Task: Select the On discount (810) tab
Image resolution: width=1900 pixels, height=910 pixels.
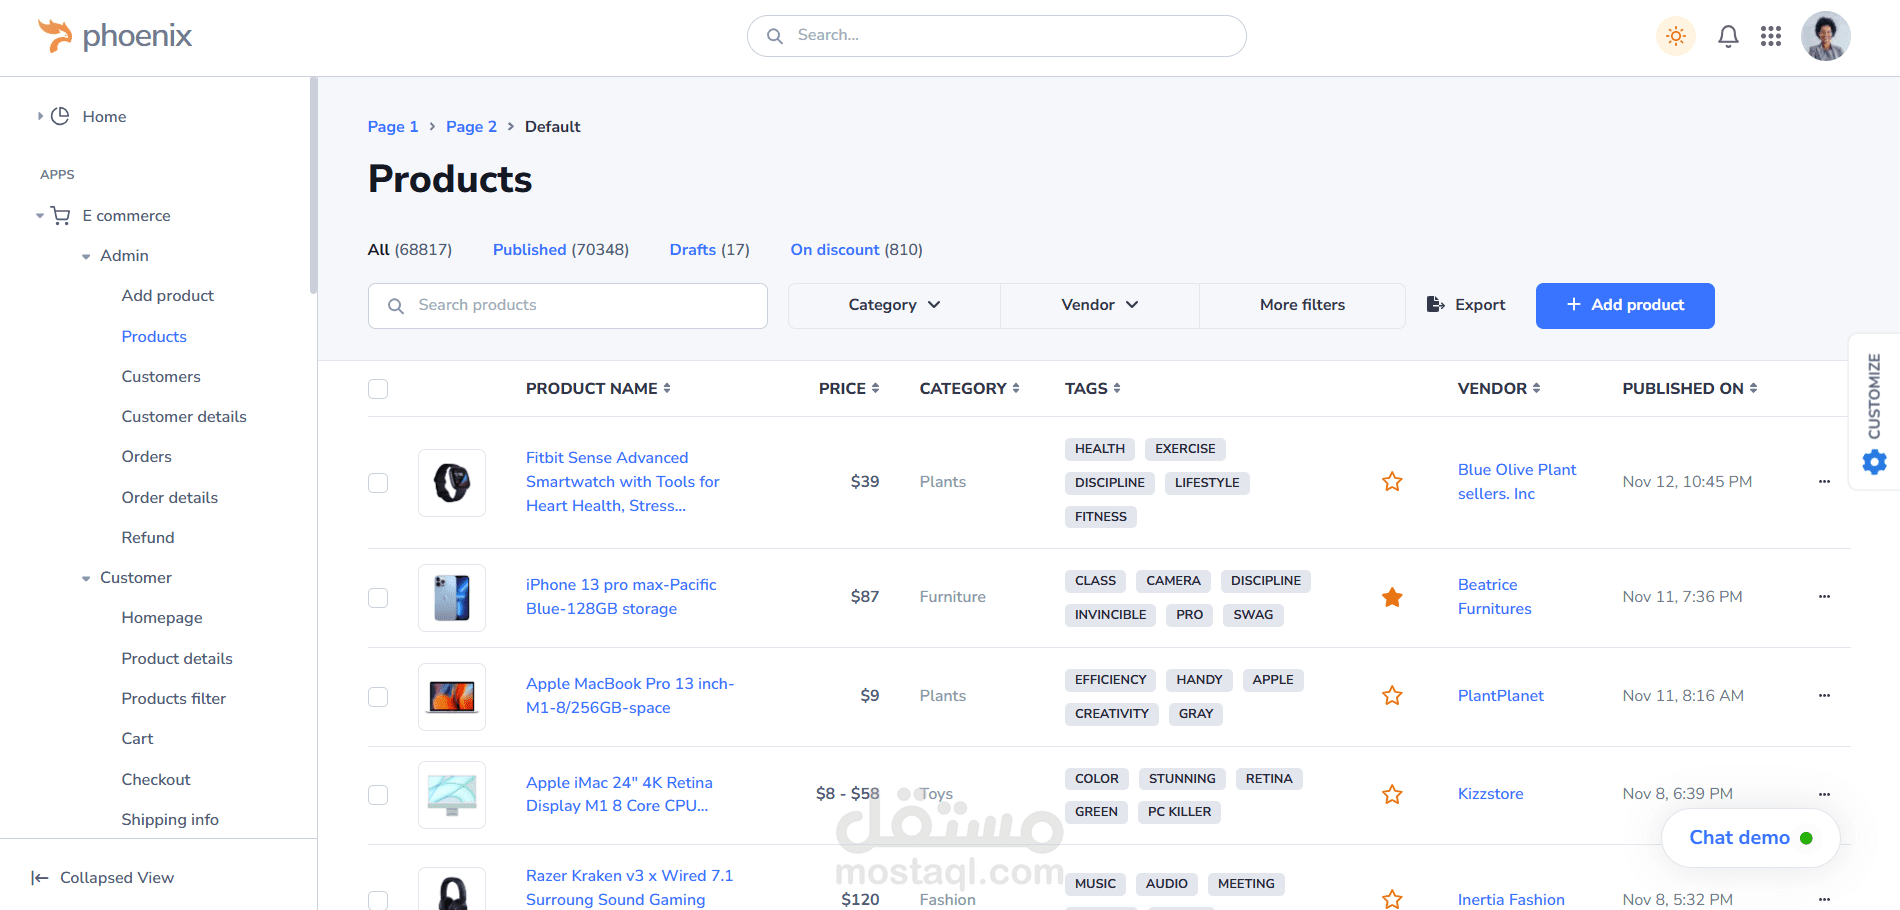Action: [857, 249]
